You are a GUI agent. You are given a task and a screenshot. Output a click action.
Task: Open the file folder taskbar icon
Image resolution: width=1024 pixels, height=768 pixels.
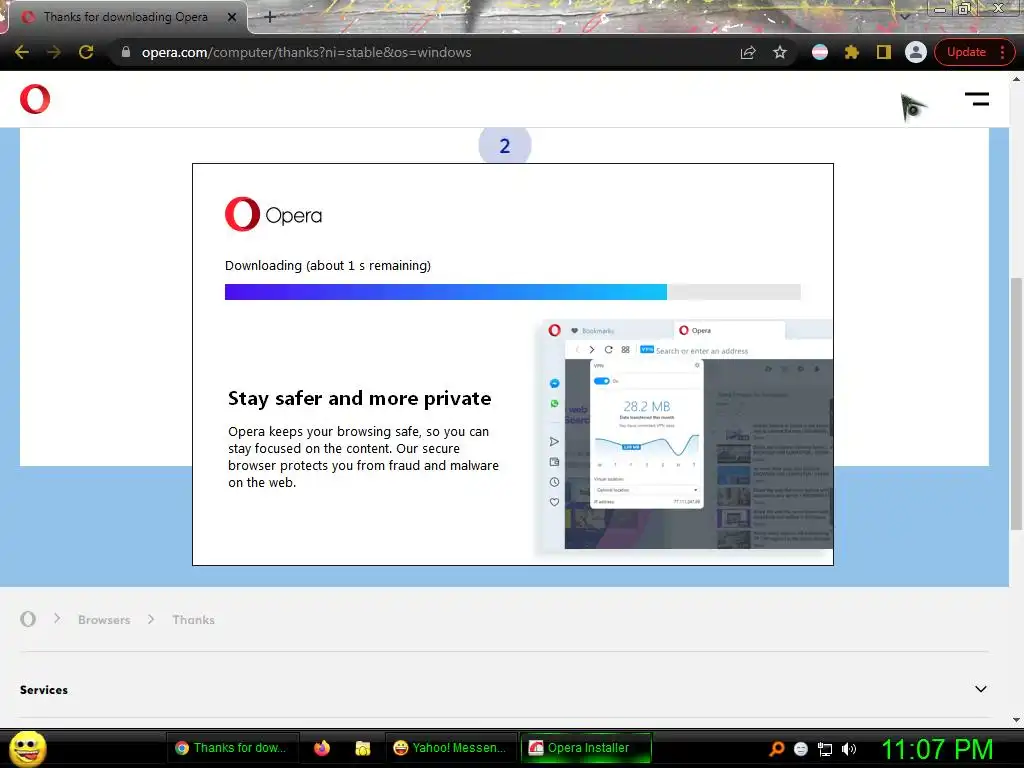pos(362,748)
